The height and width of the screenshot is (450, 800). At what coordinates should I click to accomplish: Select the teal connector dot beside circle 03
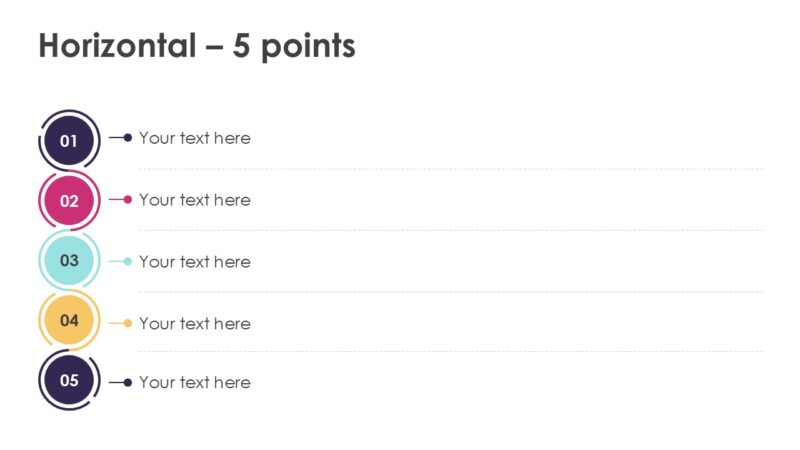tap(127, 261)
